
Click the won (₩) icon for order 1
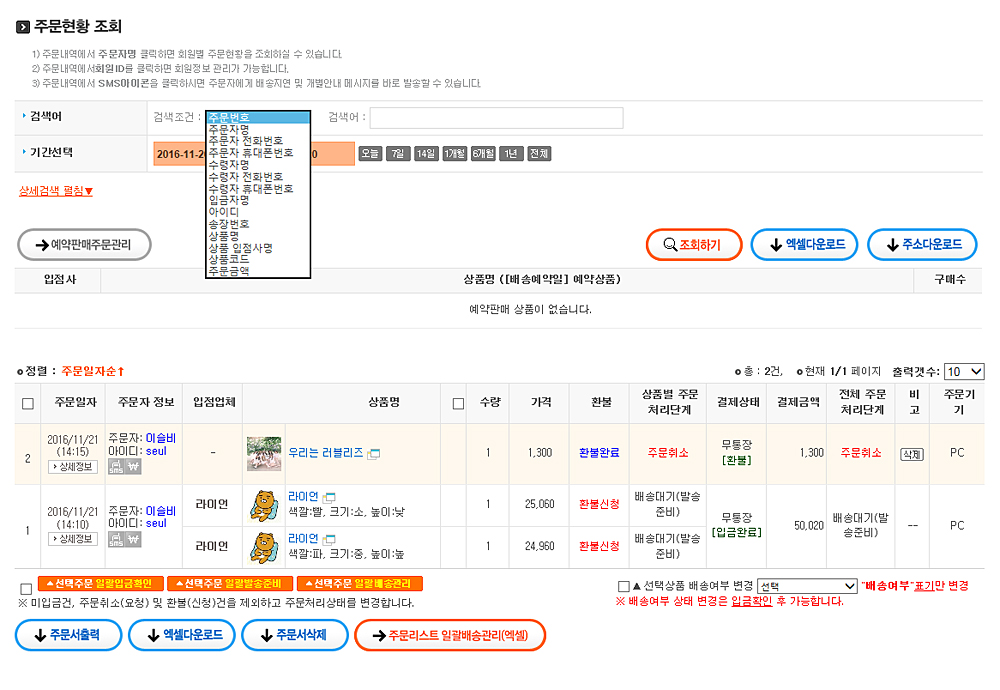coord(133,540)
